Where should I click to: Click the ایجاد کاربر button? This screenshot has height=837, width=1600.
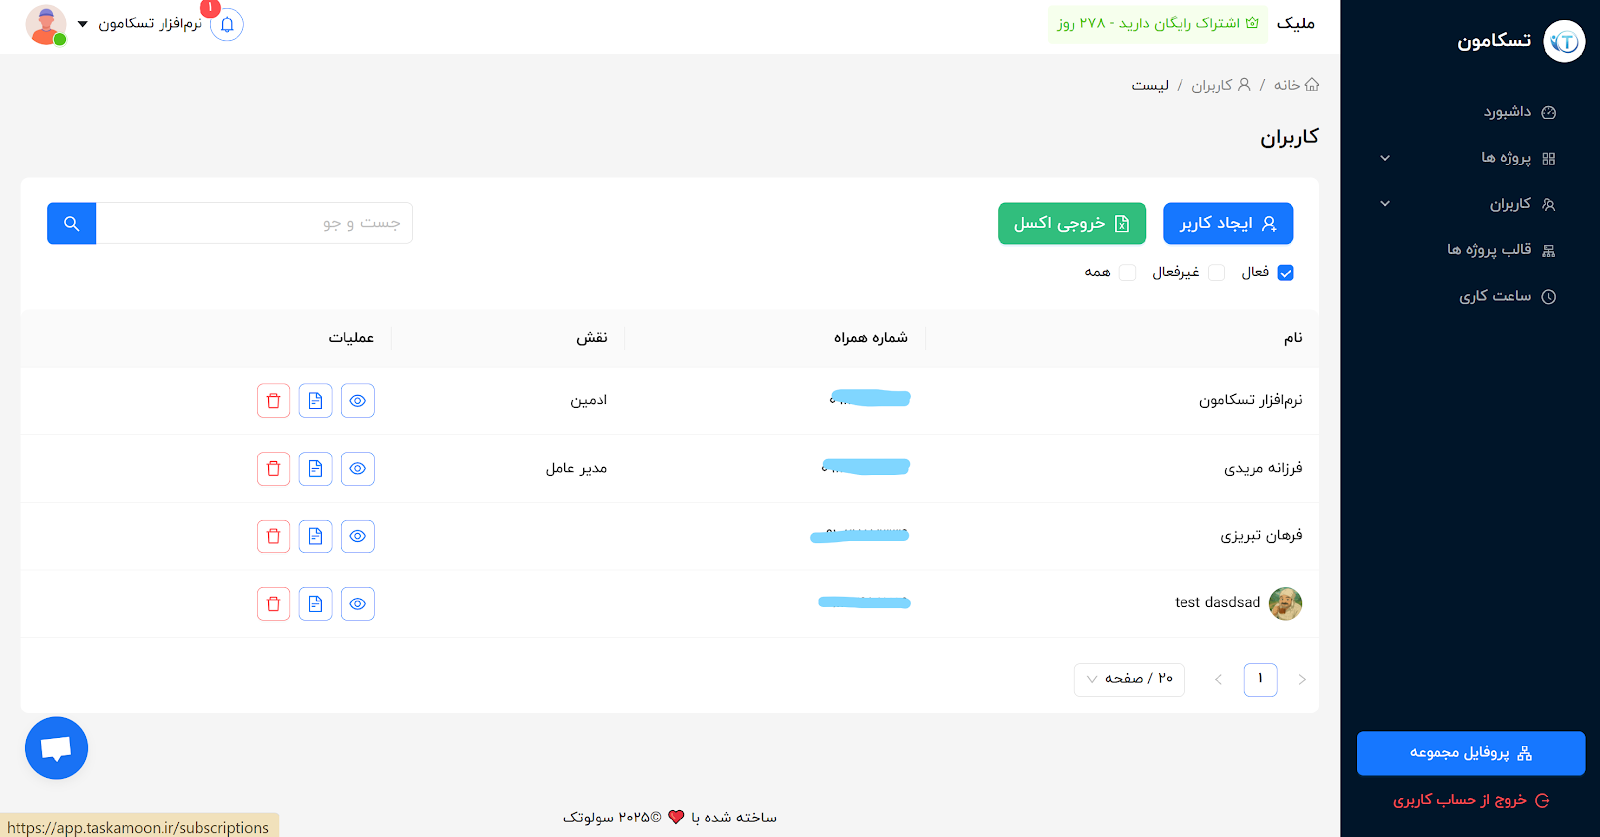coord(1228,224)
